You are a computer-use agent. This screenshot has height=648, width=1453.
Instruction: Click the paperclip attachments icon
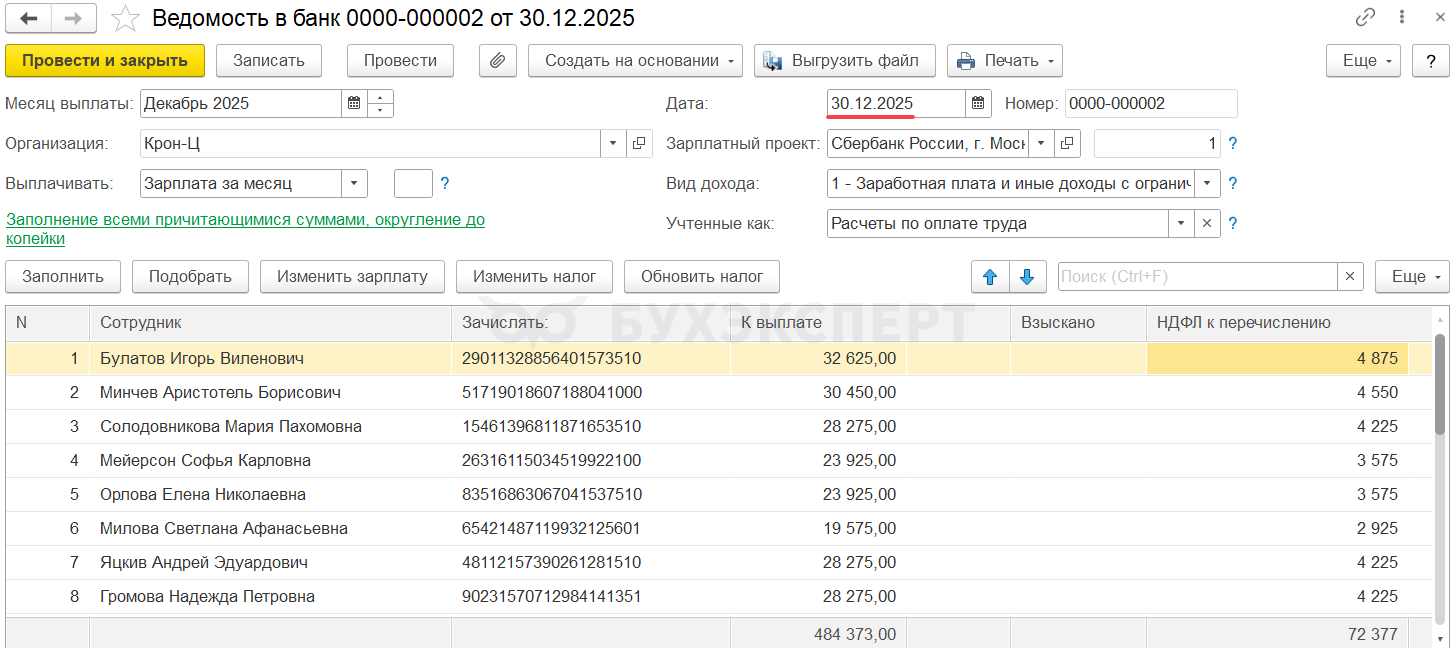coord(497,60)
